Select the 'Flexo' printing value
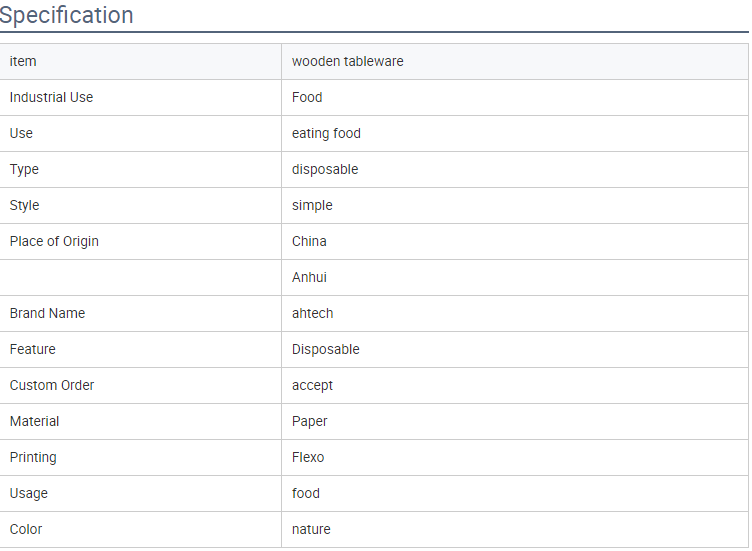 coord(308,457)
